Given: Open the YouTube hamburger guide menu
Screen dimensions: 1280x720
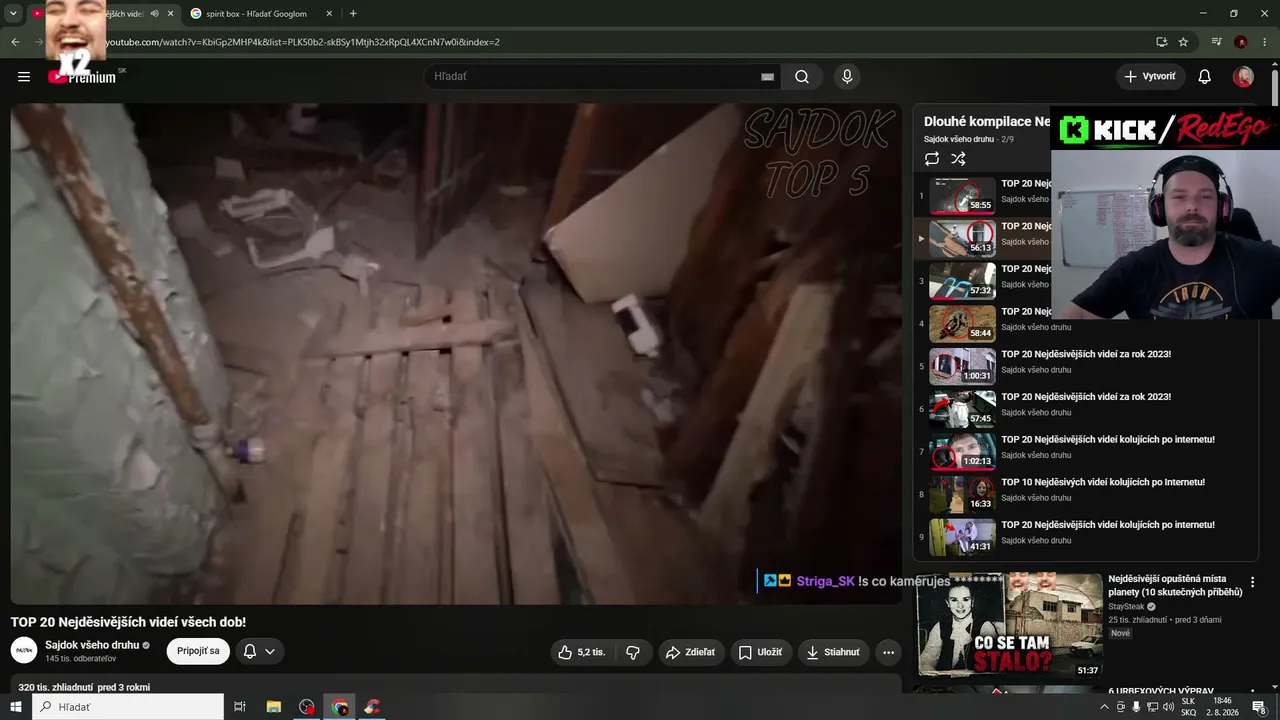Looking at the screenshot, I should pyautogui.click(x=24, y=76).
